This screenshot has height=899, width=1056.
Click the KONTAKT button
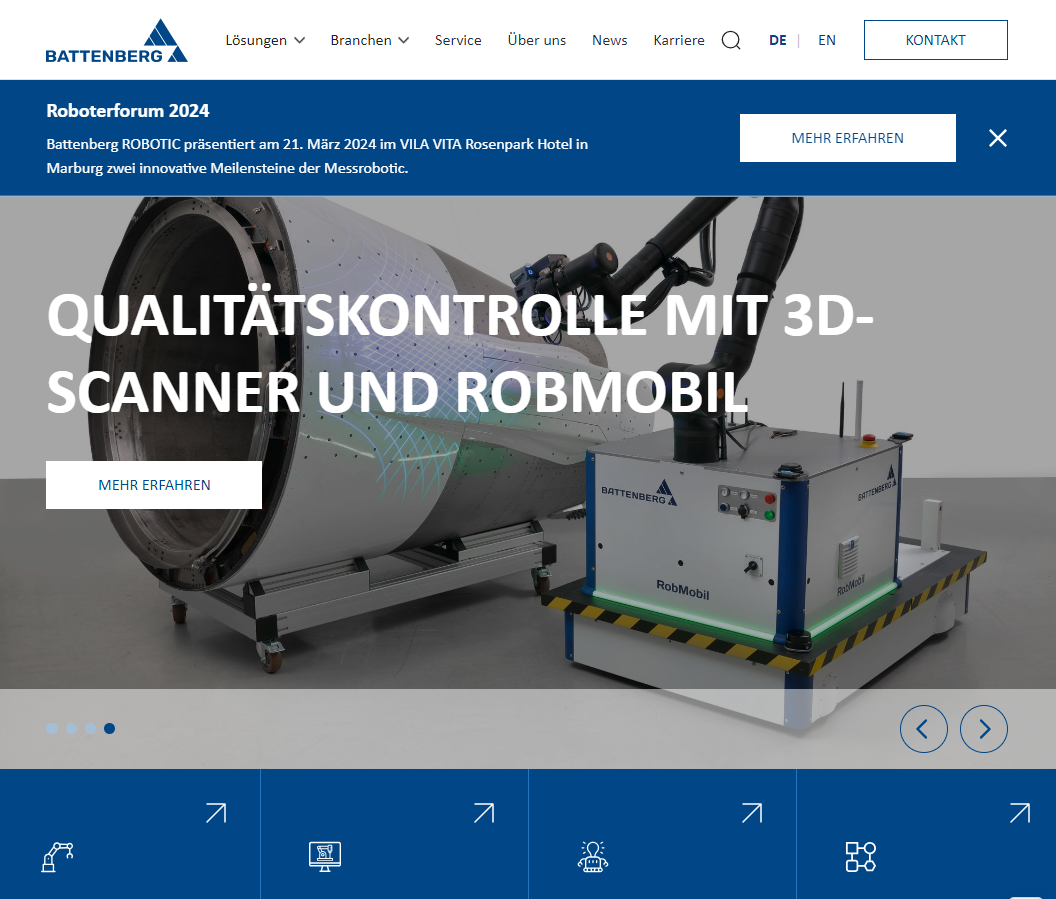(935, 41)
